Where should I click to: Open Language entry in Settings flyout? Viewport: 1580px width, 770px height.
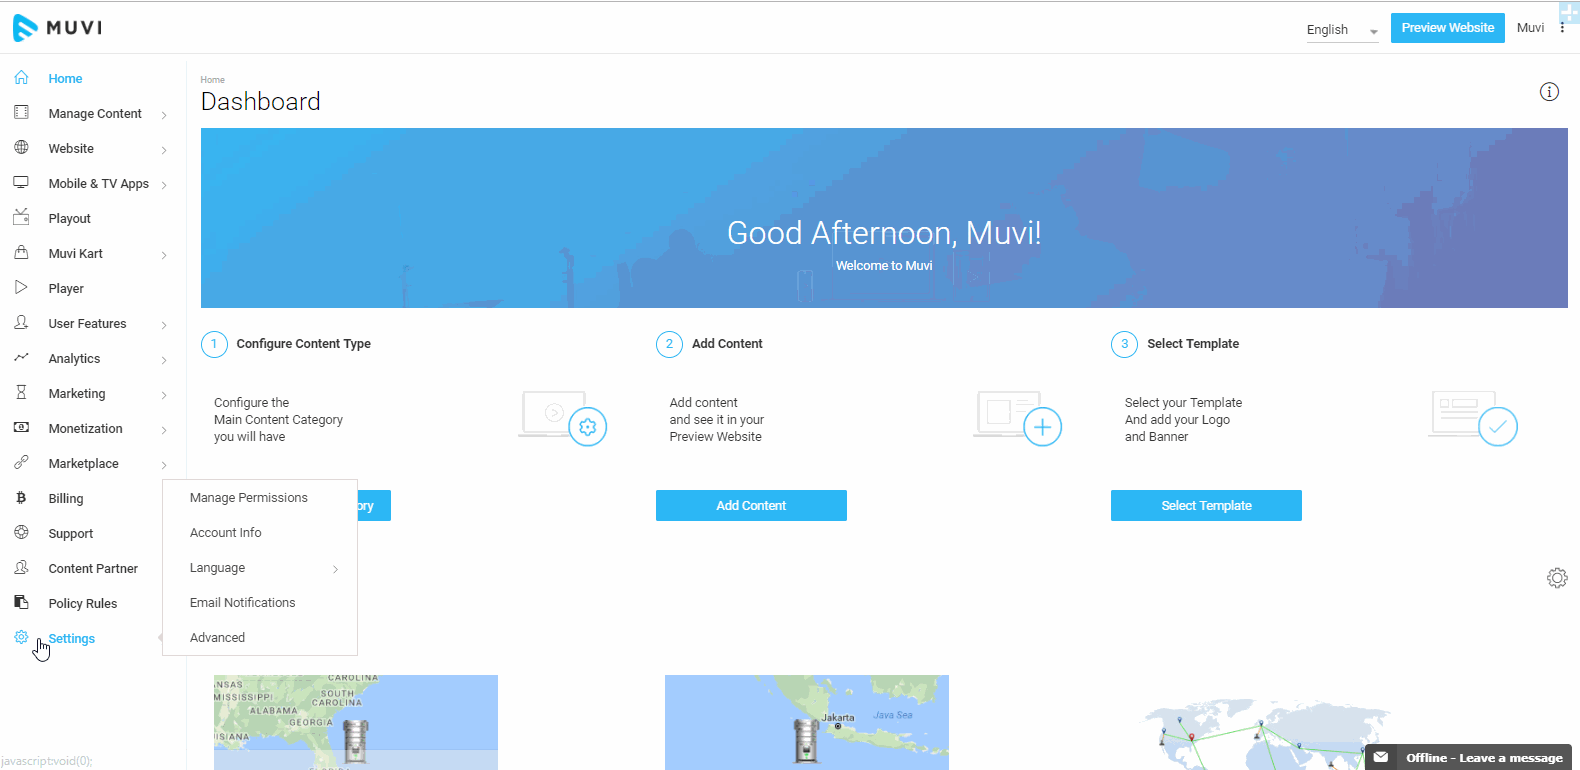click(x=218, y=567)
